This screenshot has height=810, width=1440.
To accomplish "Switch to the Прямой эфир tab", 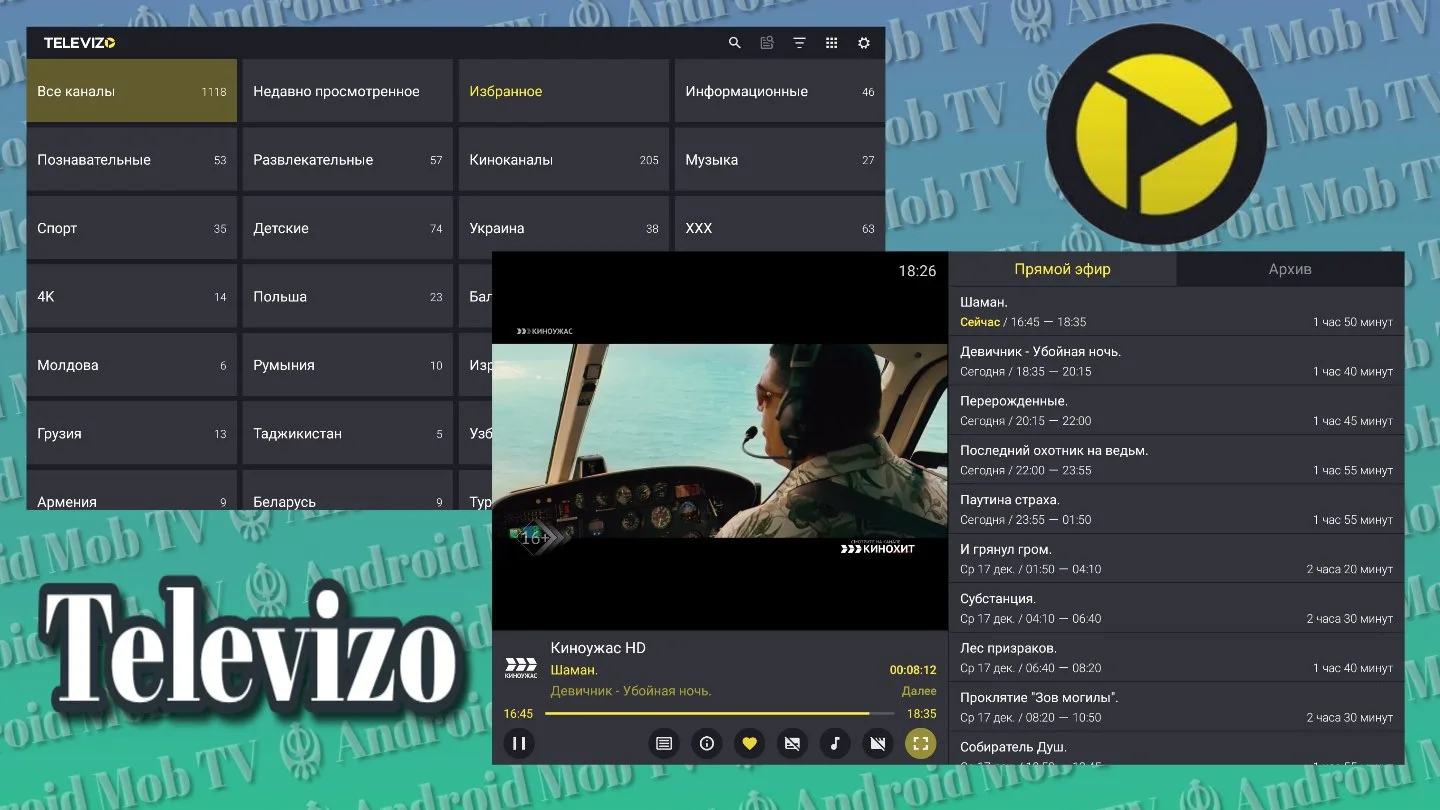I will 1062,269.
